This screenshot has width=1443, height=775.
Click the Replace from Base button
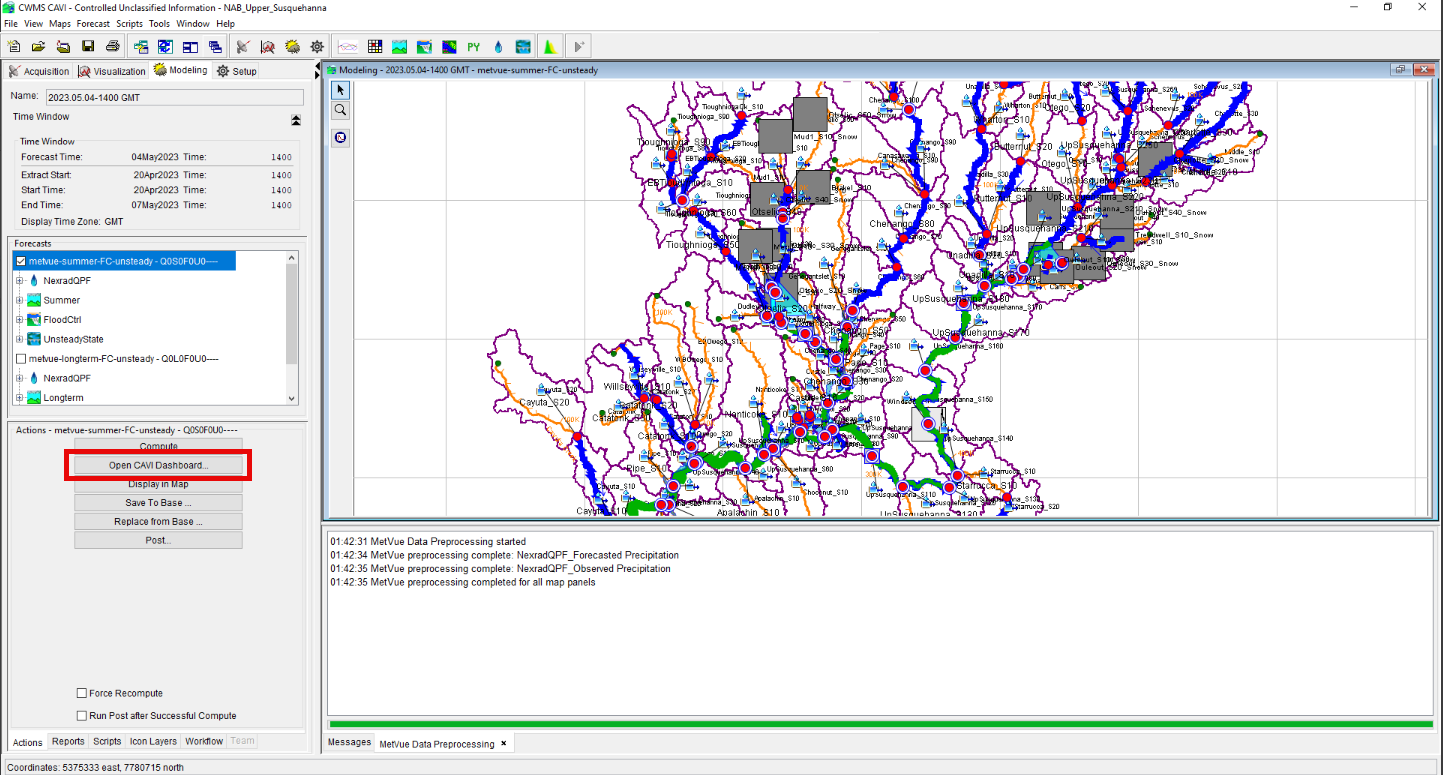tap(158, 522)
